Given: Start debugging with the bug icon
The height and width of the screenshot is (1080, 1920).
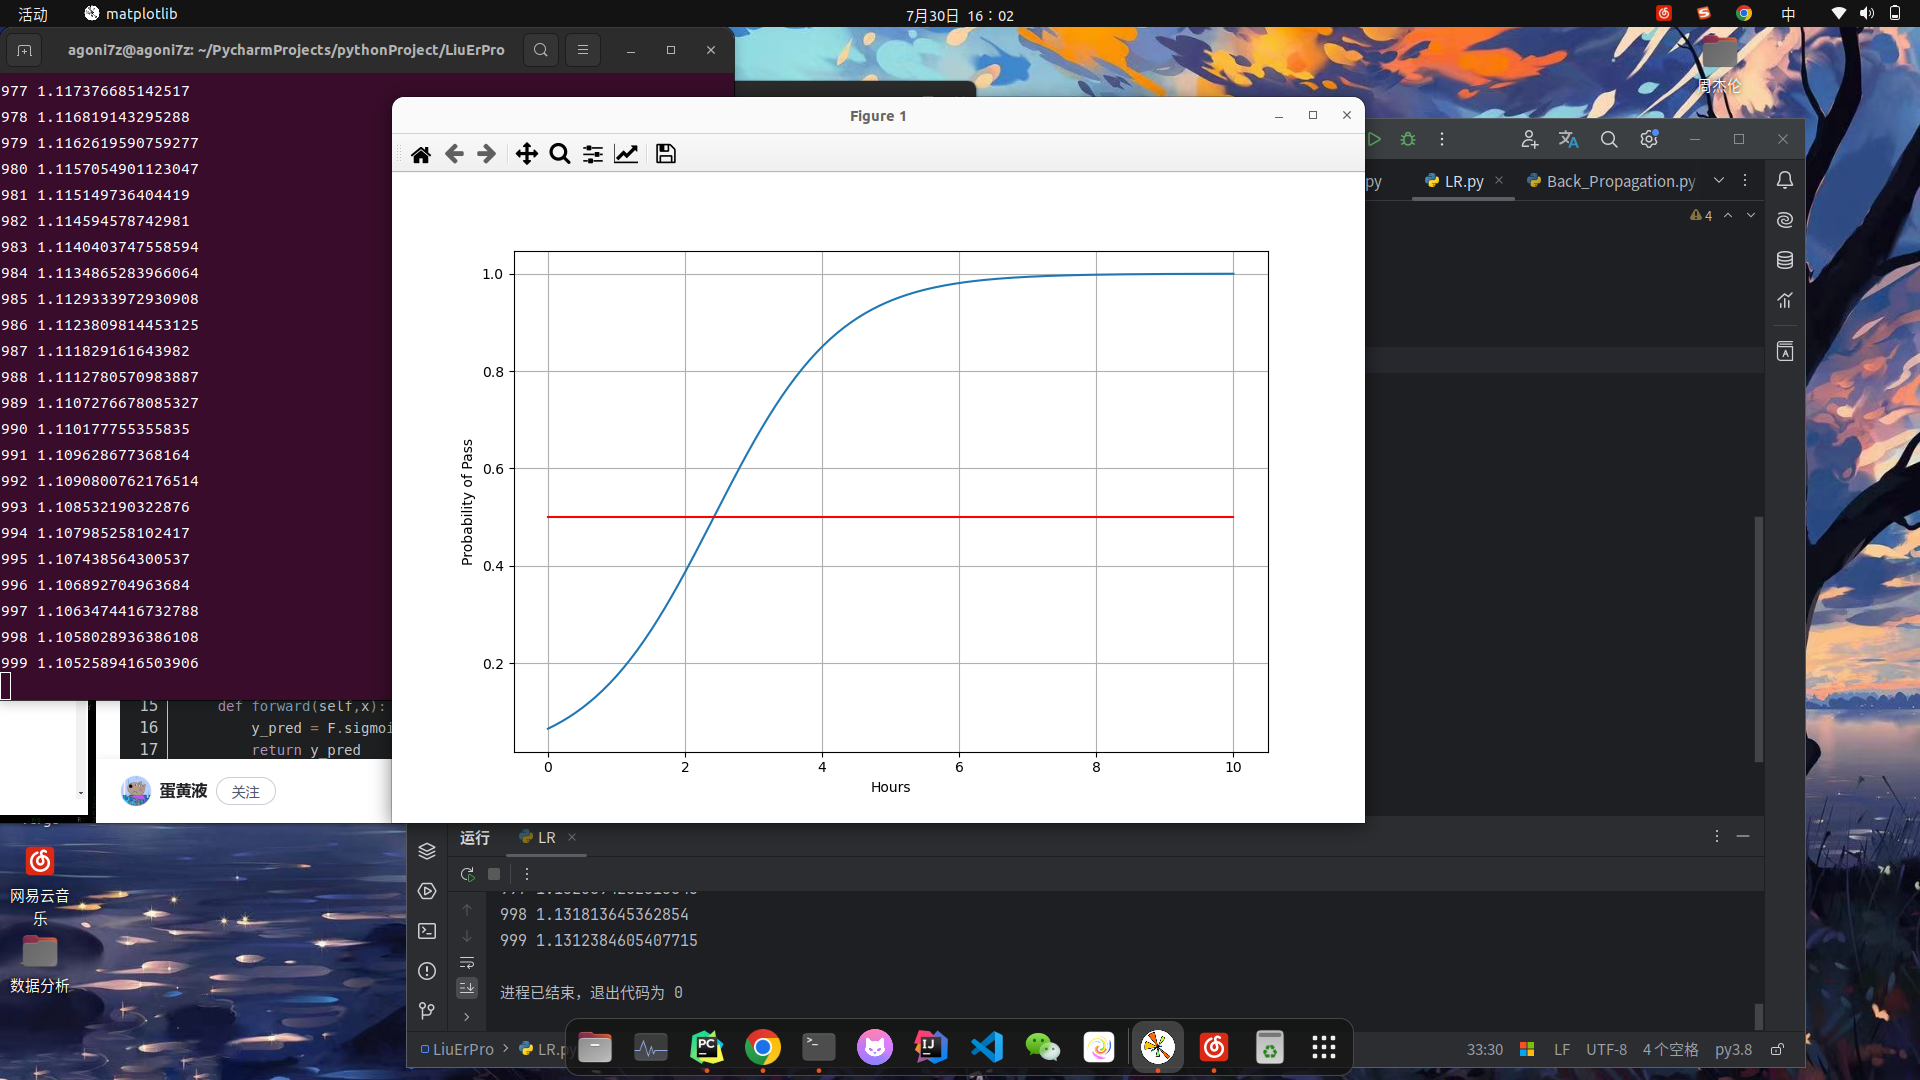Looking at the screenshot, I should [1408, 139].
